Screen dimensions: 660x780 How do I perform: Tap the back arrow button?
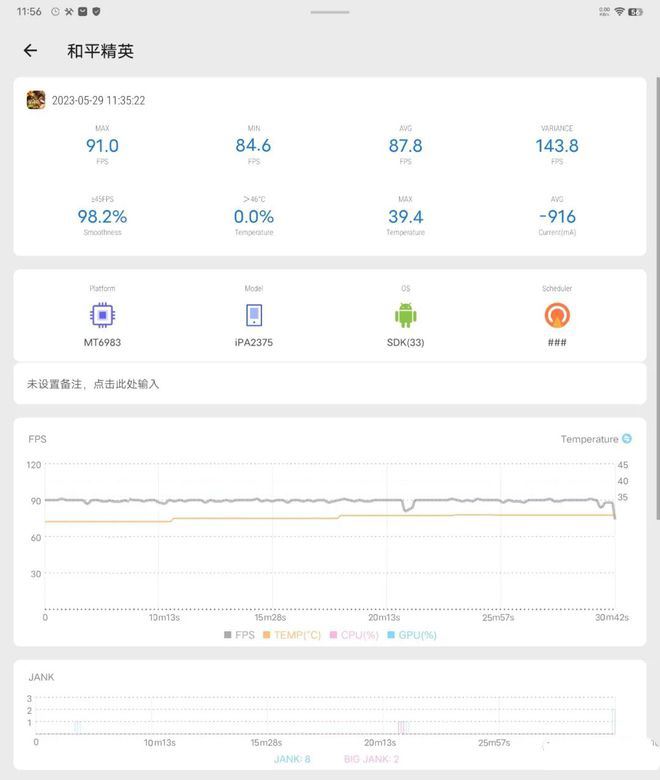click(x=30, y=51)
